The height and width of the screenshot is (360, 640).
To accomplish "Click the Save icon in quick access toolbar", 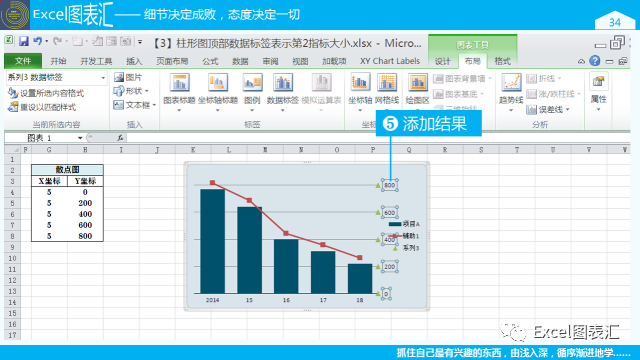I will coord(24,41).
